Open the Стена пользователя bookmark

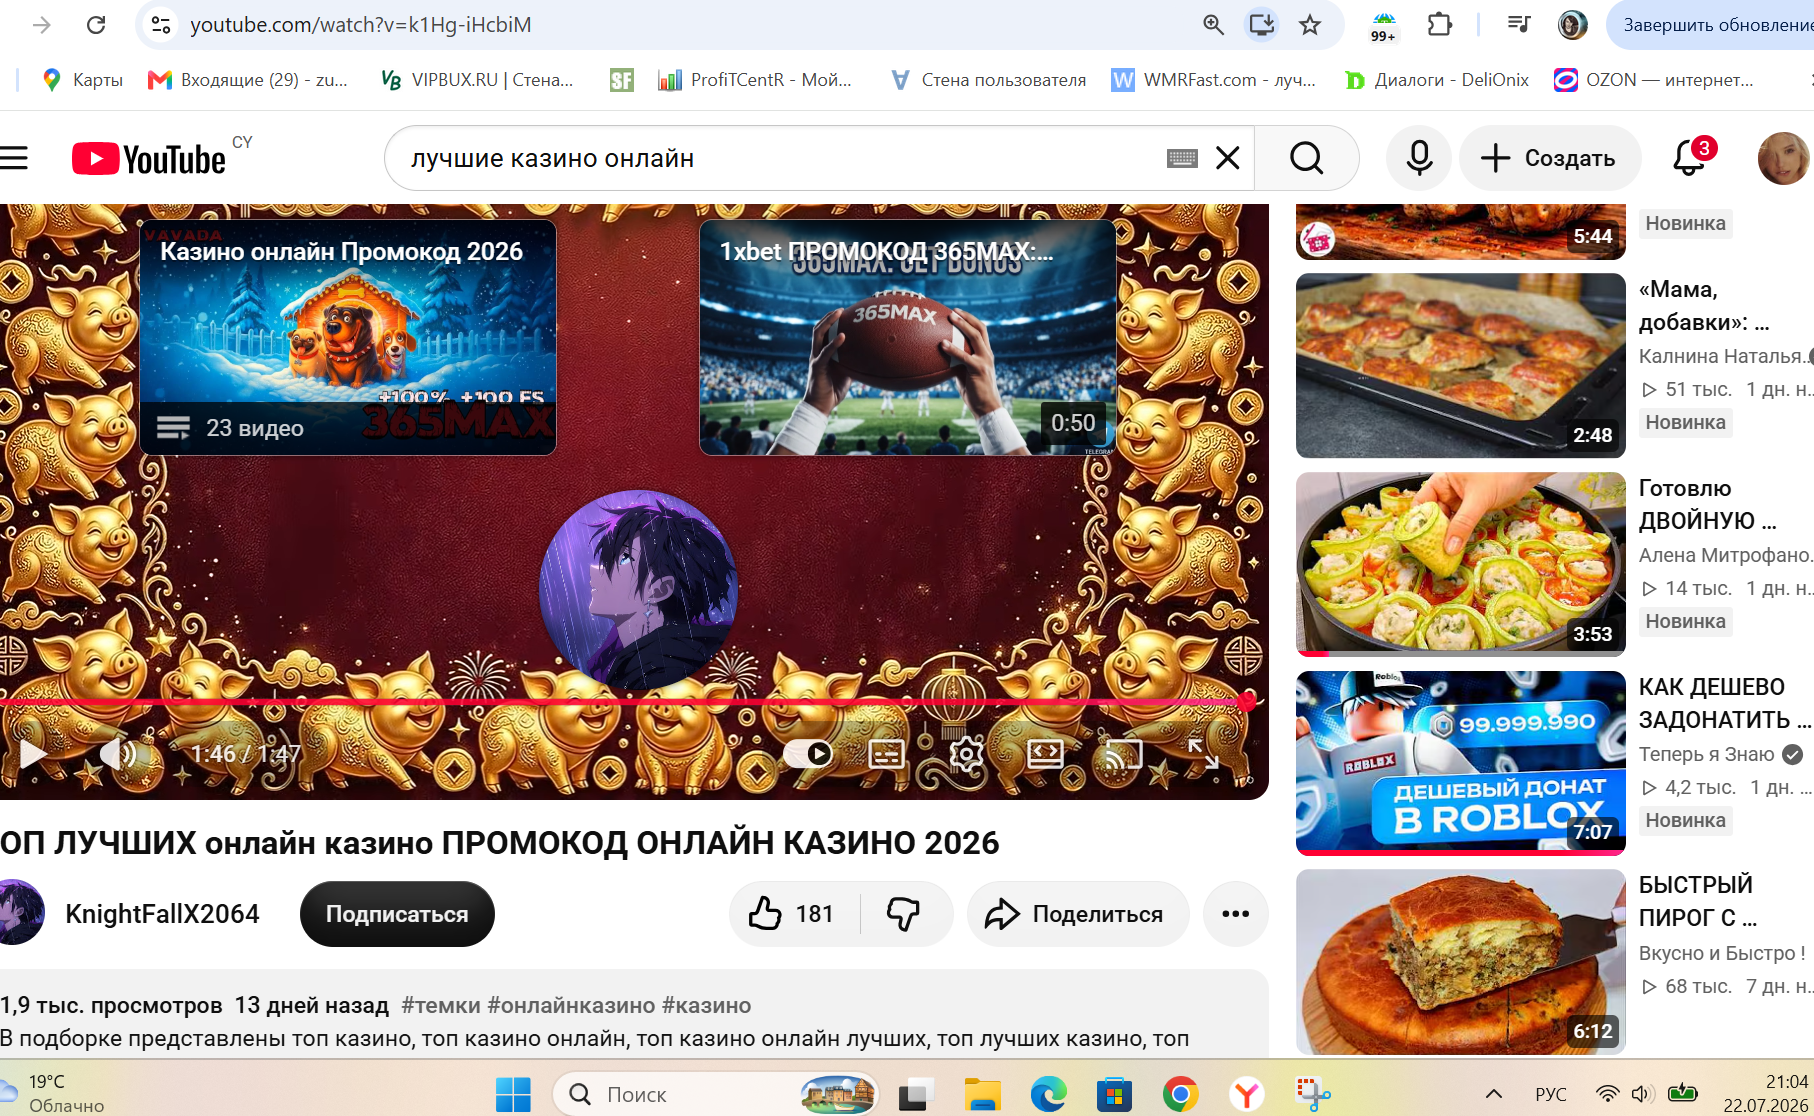(x=988, y=80)
